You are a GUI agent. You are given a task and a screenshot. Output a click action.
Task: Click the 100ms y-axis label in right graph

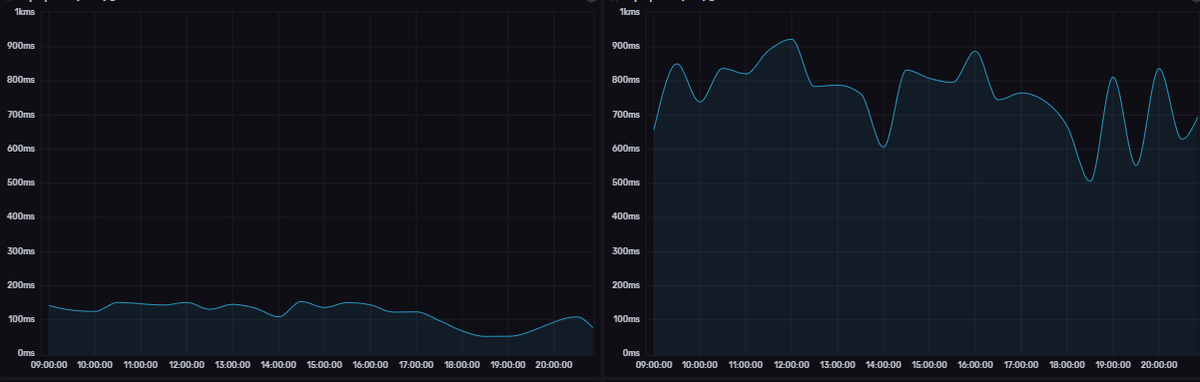click(x=625, y=319)
